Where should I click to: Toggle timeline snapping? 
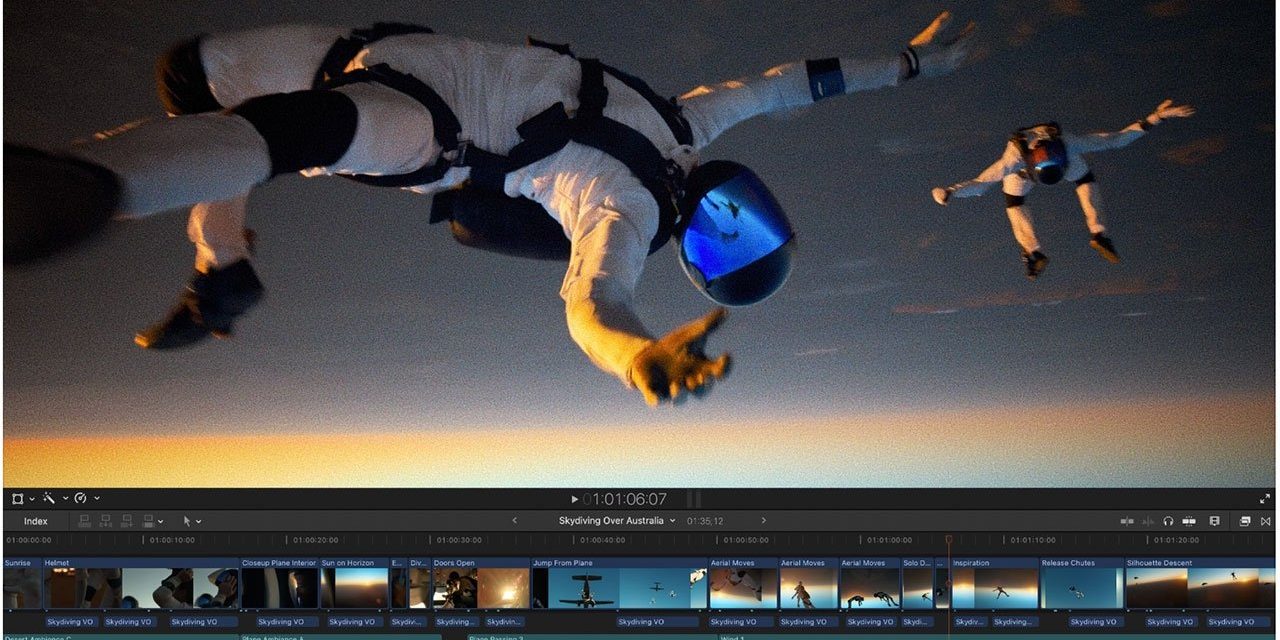1189,521
